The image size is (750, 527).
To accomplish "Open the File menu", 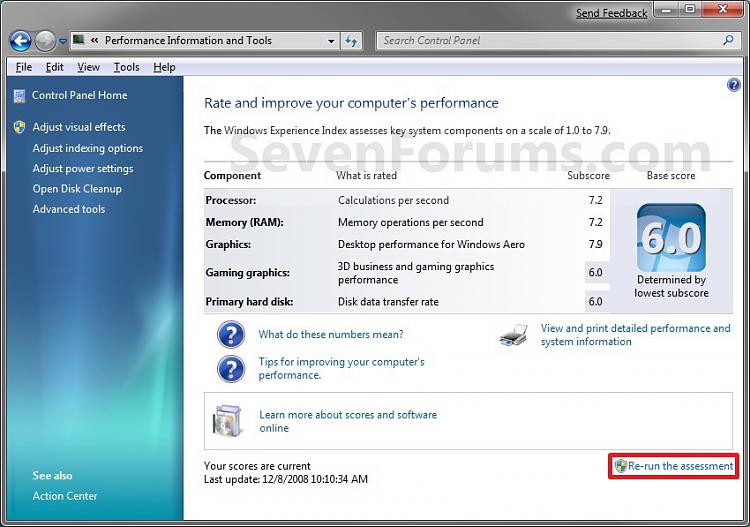I will click(23, 67).
